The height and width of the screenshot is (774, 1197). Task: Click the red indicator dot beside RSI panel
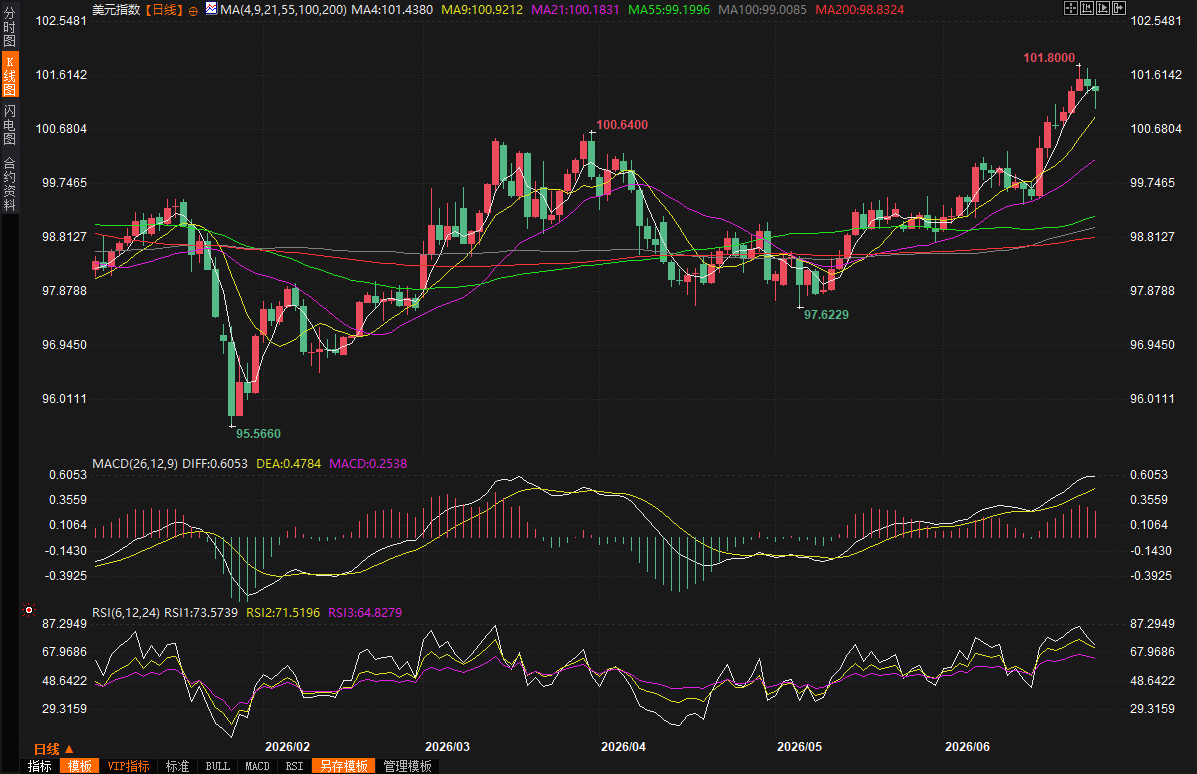(x=29, y=610)
